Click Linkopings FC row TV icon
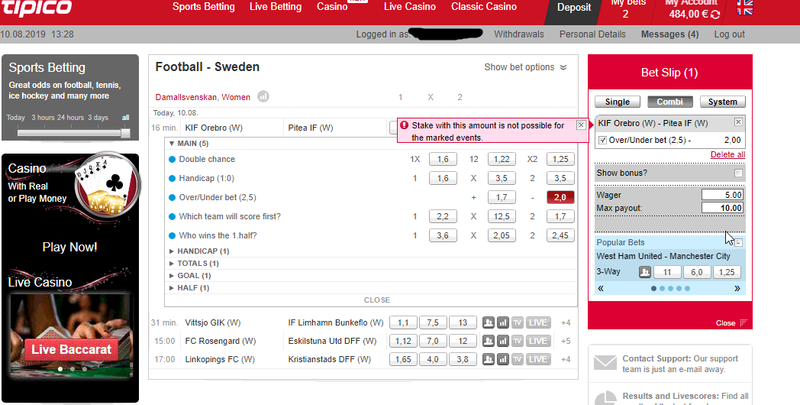Screen dimensions: 800x405 (517, 360)
